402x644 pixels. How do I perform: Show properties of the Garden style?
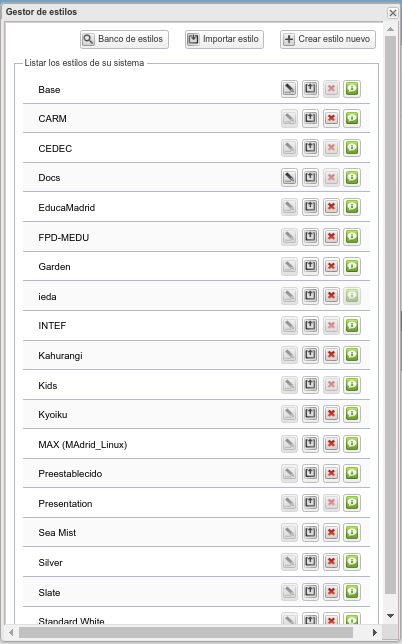click(x=352, y=266)
